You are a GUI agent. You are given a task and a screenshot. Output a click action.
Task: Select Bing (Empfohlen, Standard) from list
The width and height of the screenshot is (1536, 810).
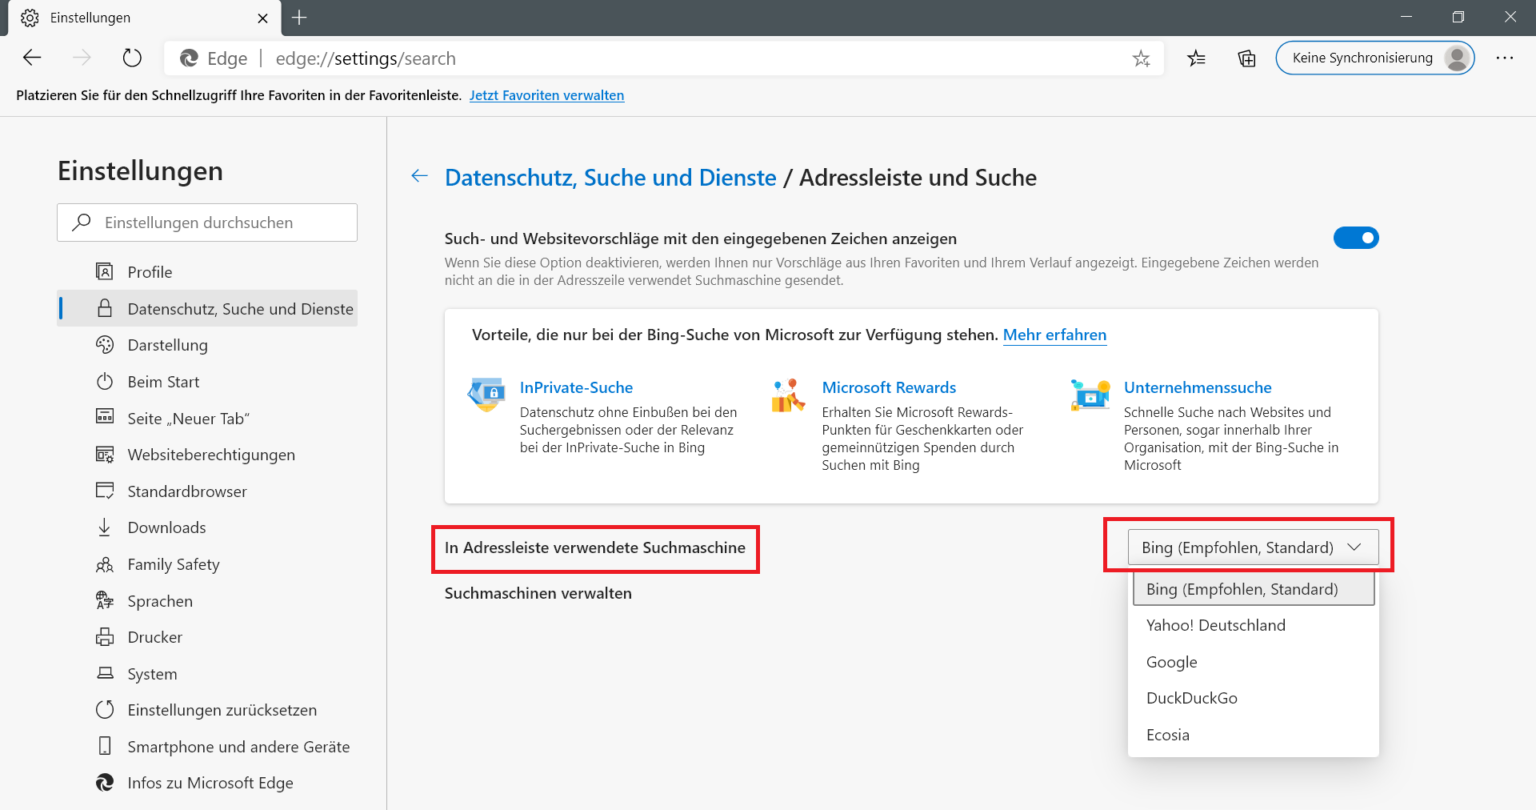pos(1253,589)
